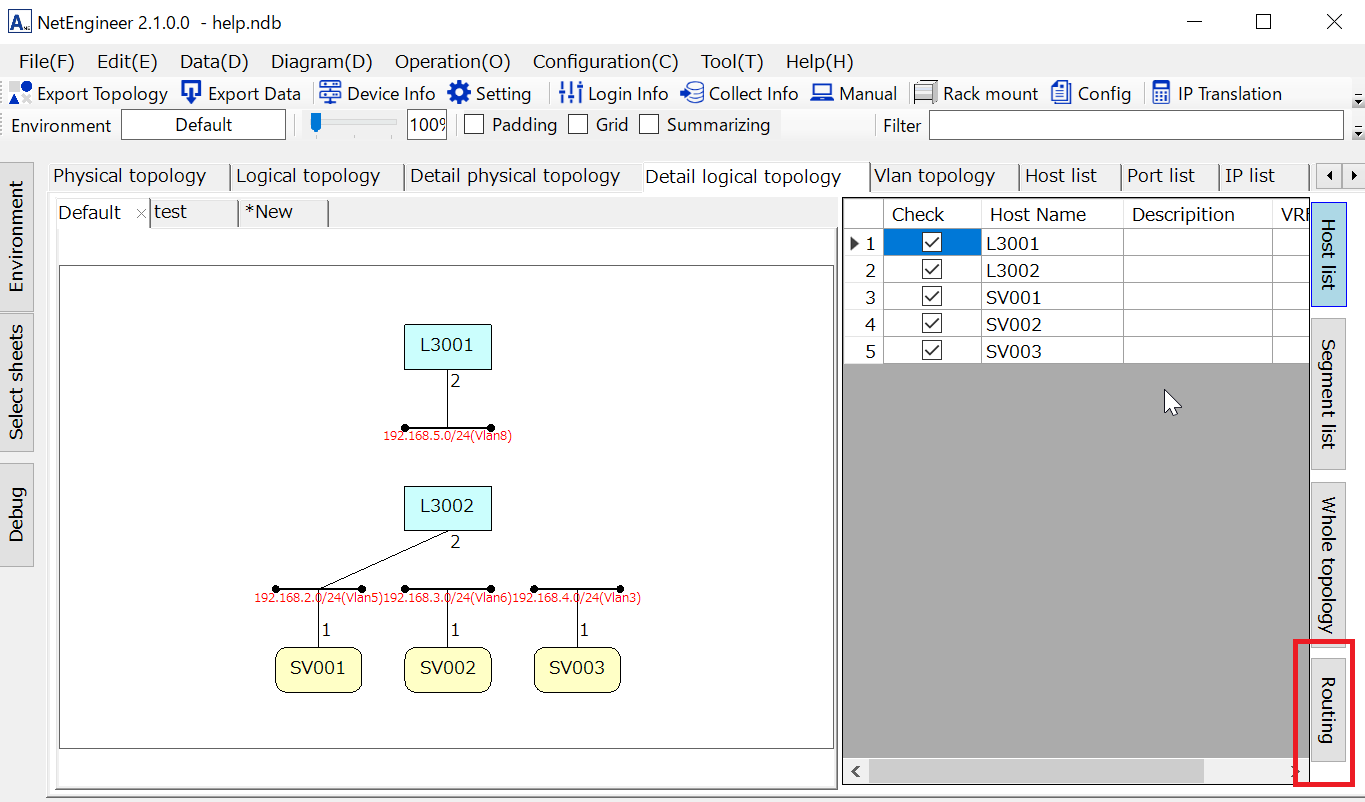This screenshot has width=1365, height=802.
Task: Switch to the Vlan topology tab
Action: click(934, 176)
